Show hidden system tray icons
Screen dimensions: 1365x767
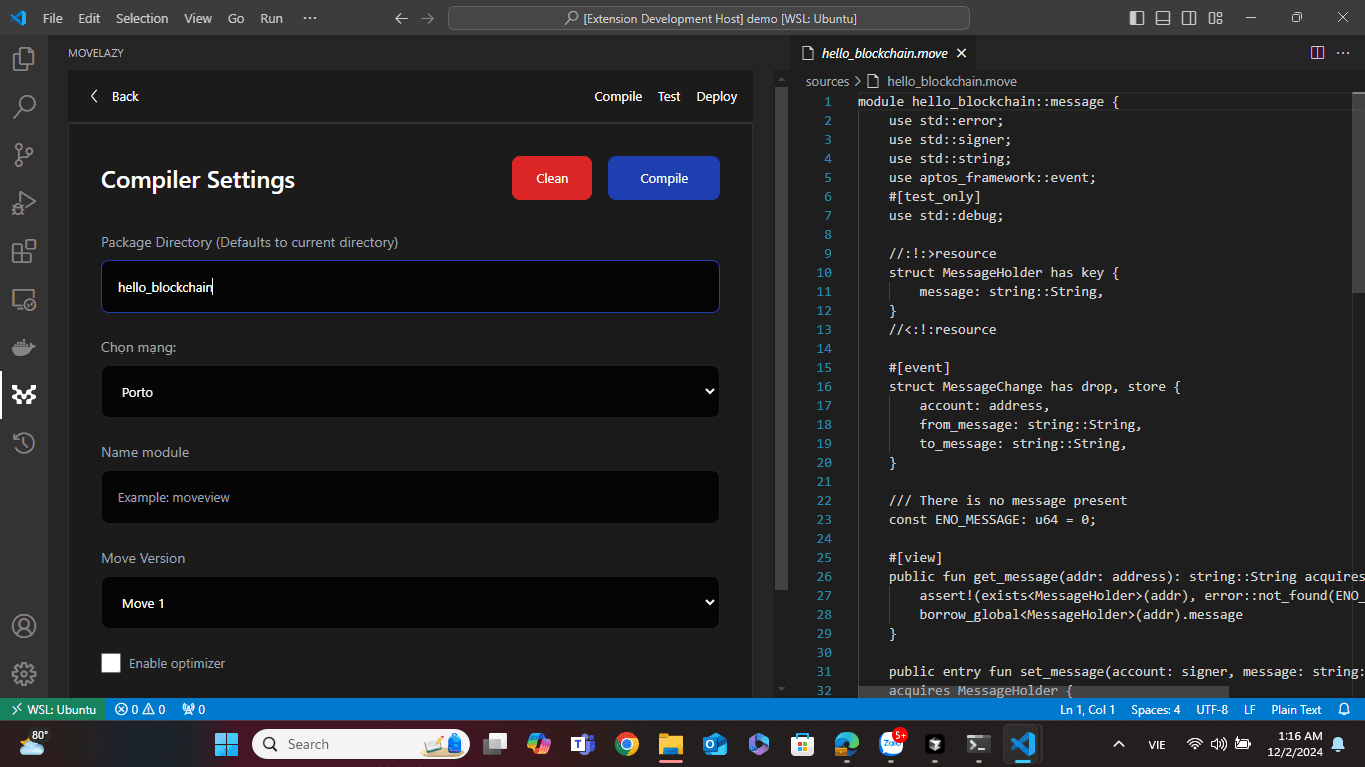coord(1119,744)
